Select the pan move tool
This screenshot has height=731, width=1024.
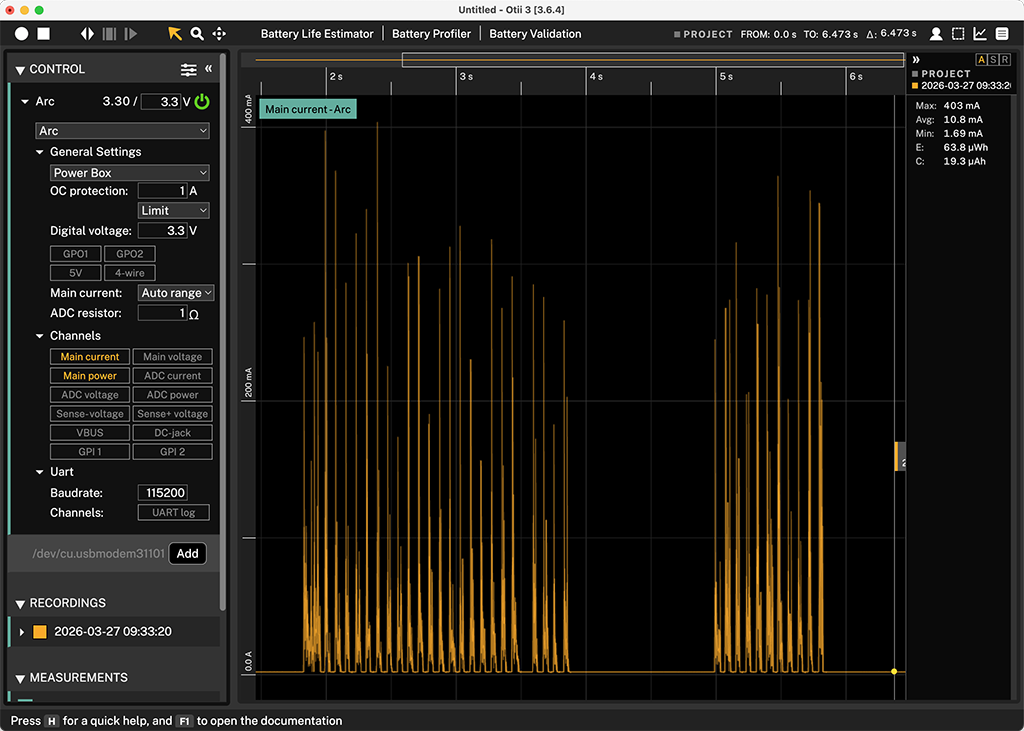tap(219, 33)
